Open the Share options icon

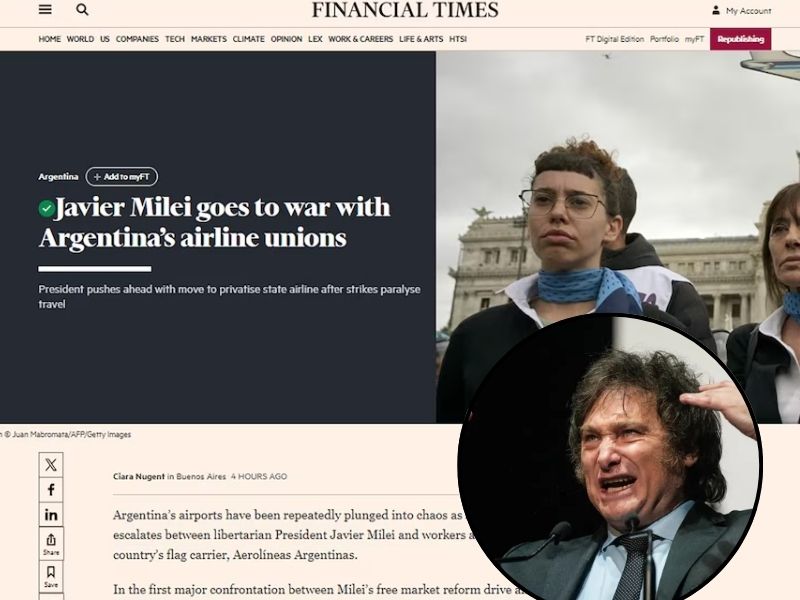(51, 544)
